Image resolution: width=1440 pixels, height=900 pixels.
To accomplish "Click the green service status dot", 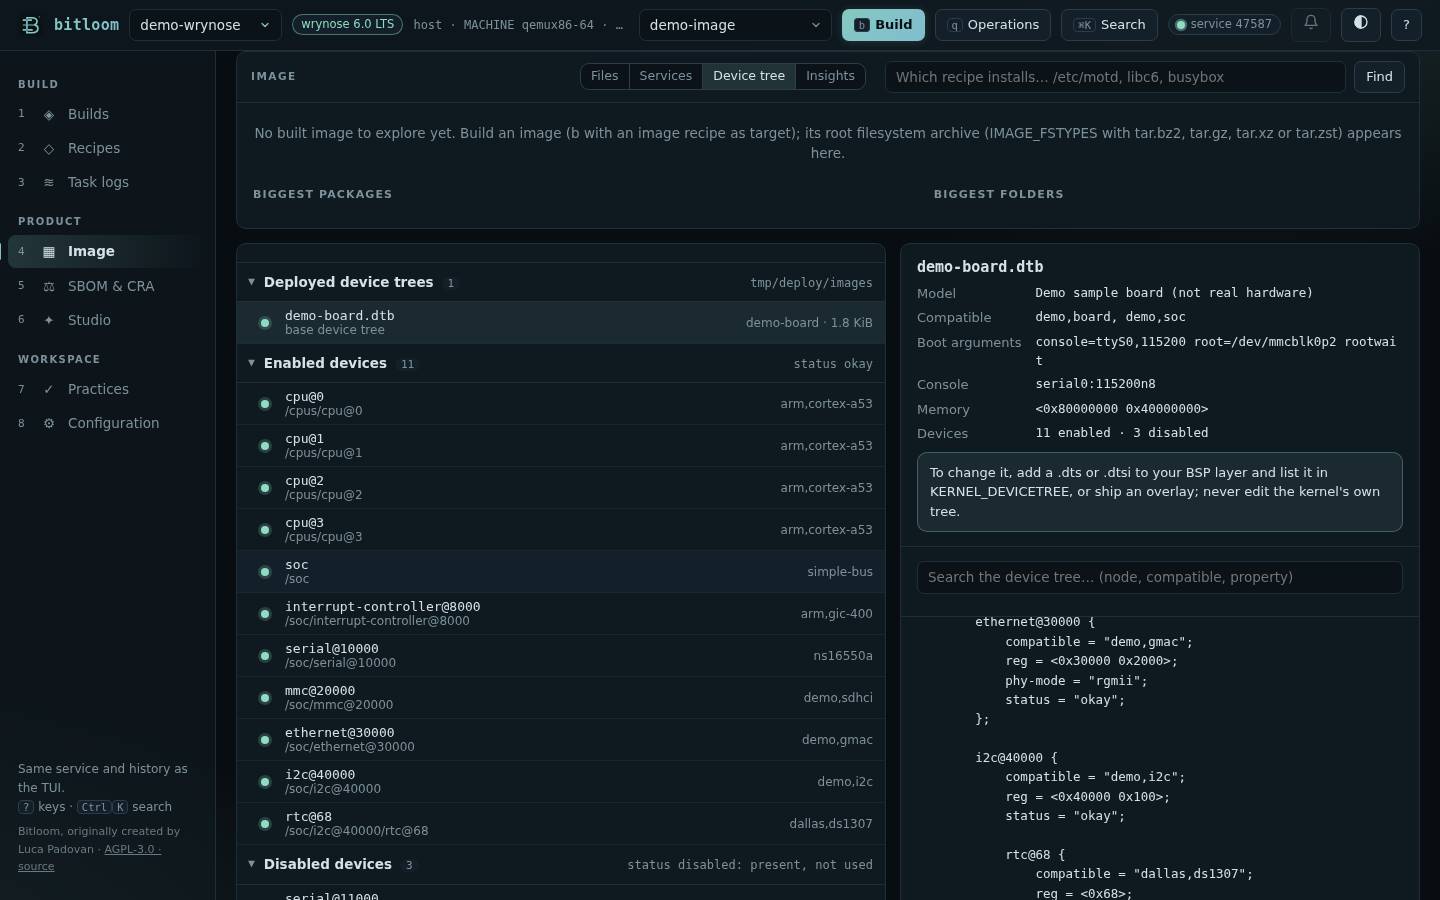I will tap(1181, 25).
